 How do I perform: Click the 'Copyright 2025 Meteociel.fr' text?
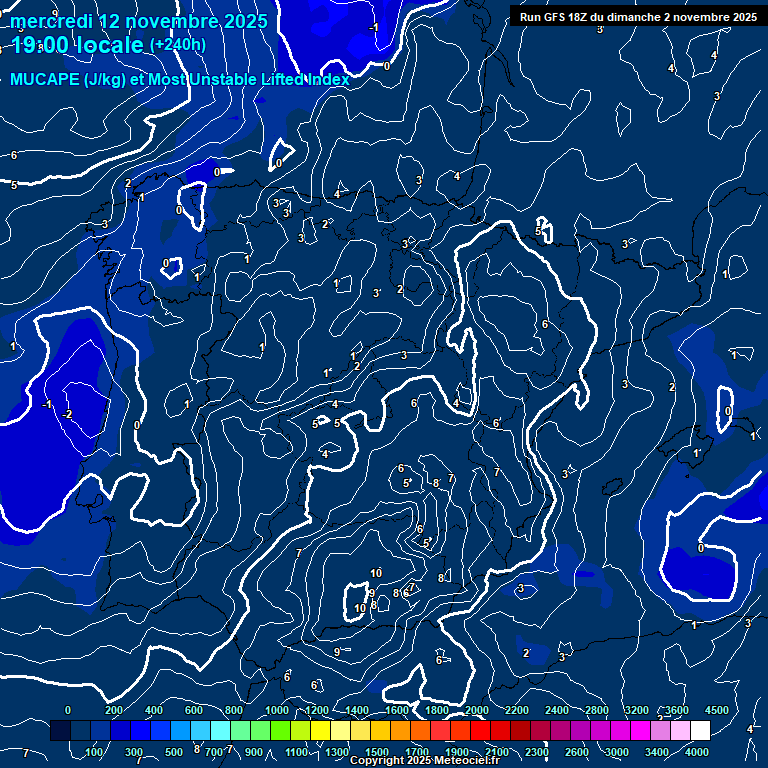coord(424,760)
